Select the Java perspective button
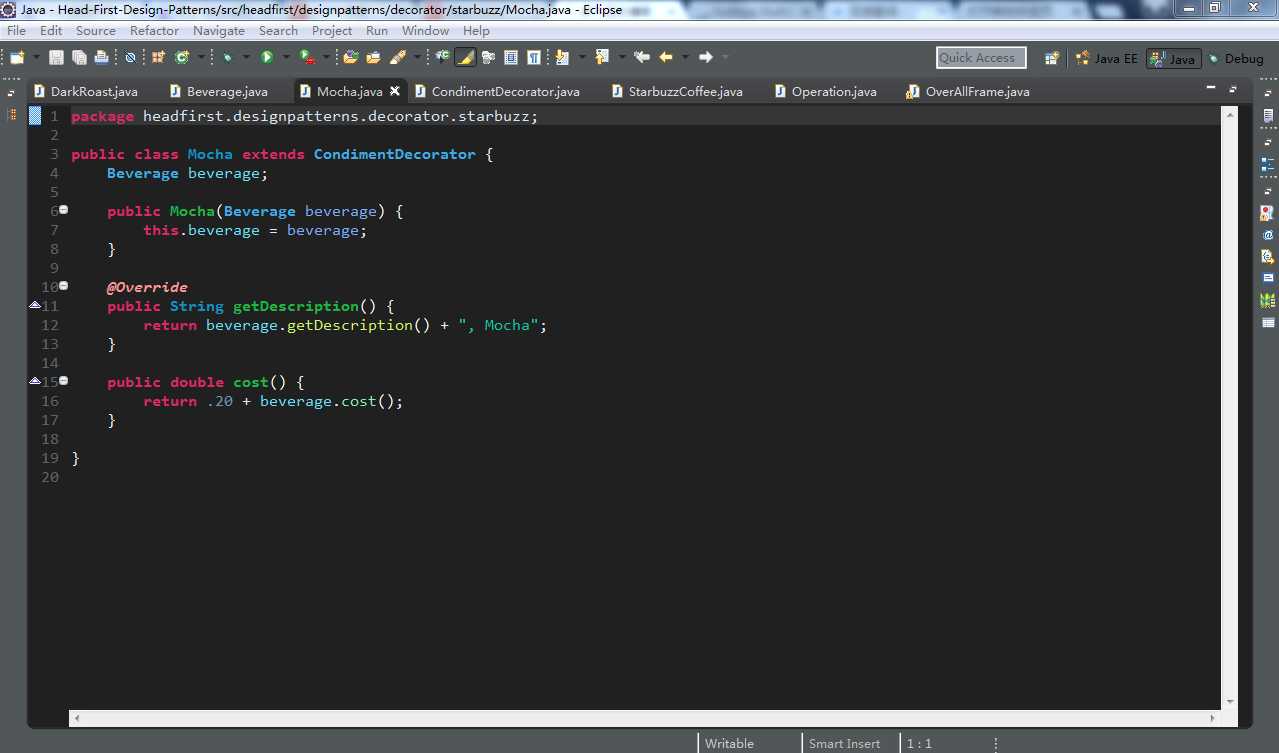The height and width of the screenshot is (753, 1279). (x=1173, y=58)
